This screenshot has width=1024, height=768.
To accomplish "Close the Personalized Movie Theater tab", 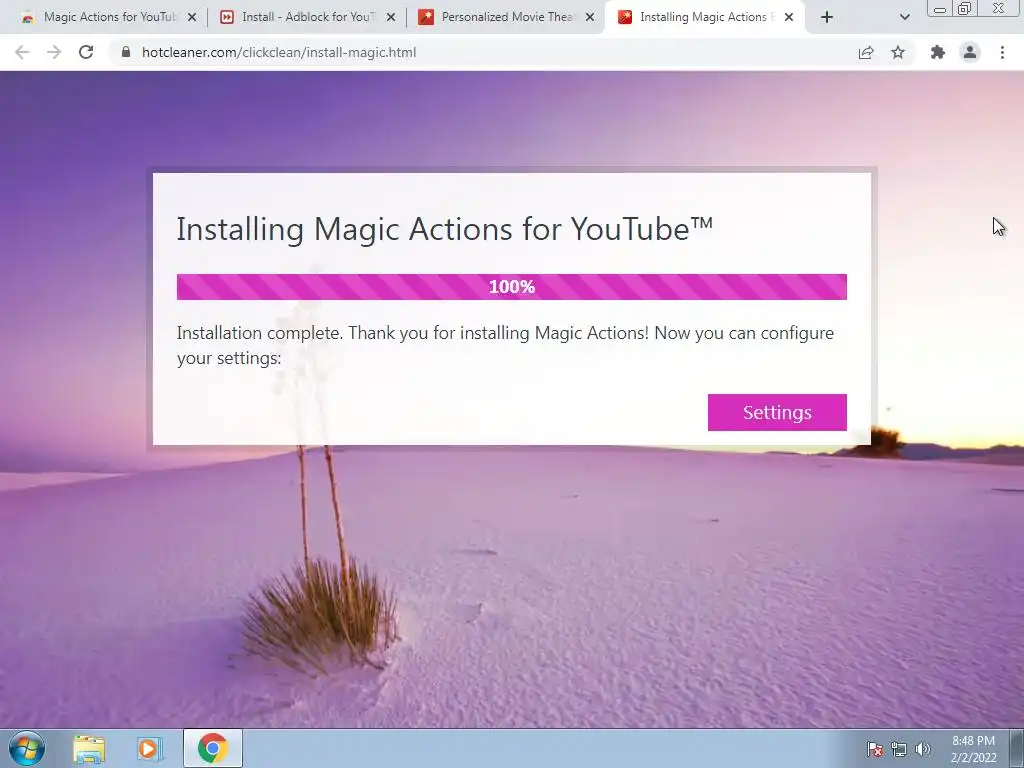I will click(590, 18).
